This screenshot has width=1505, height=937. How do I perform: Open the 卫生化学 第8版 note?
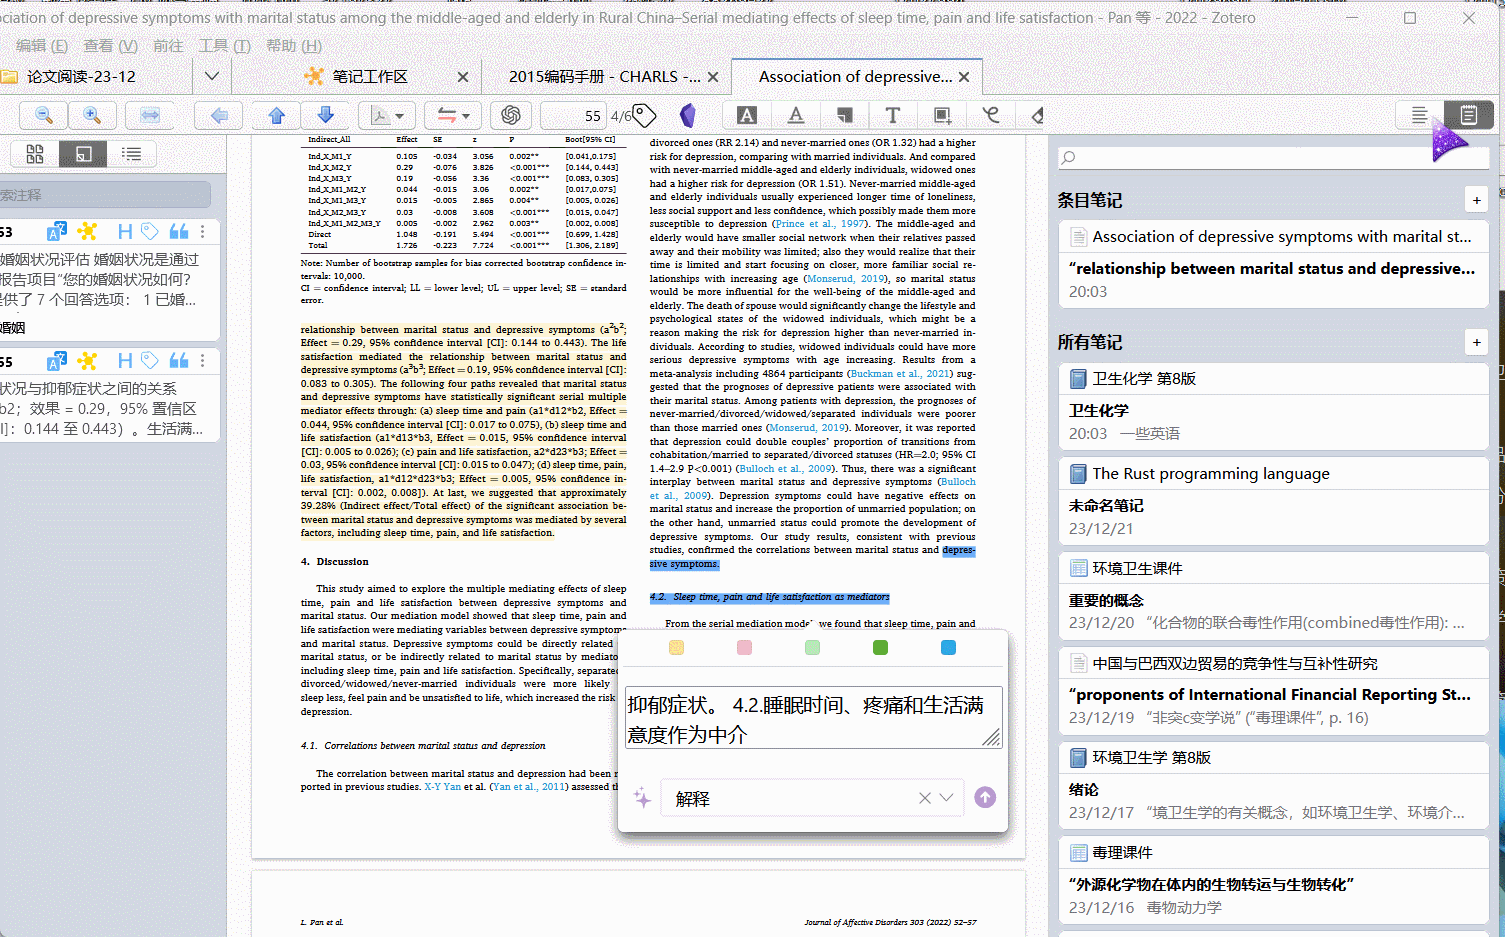click(x=1273, y=406)
